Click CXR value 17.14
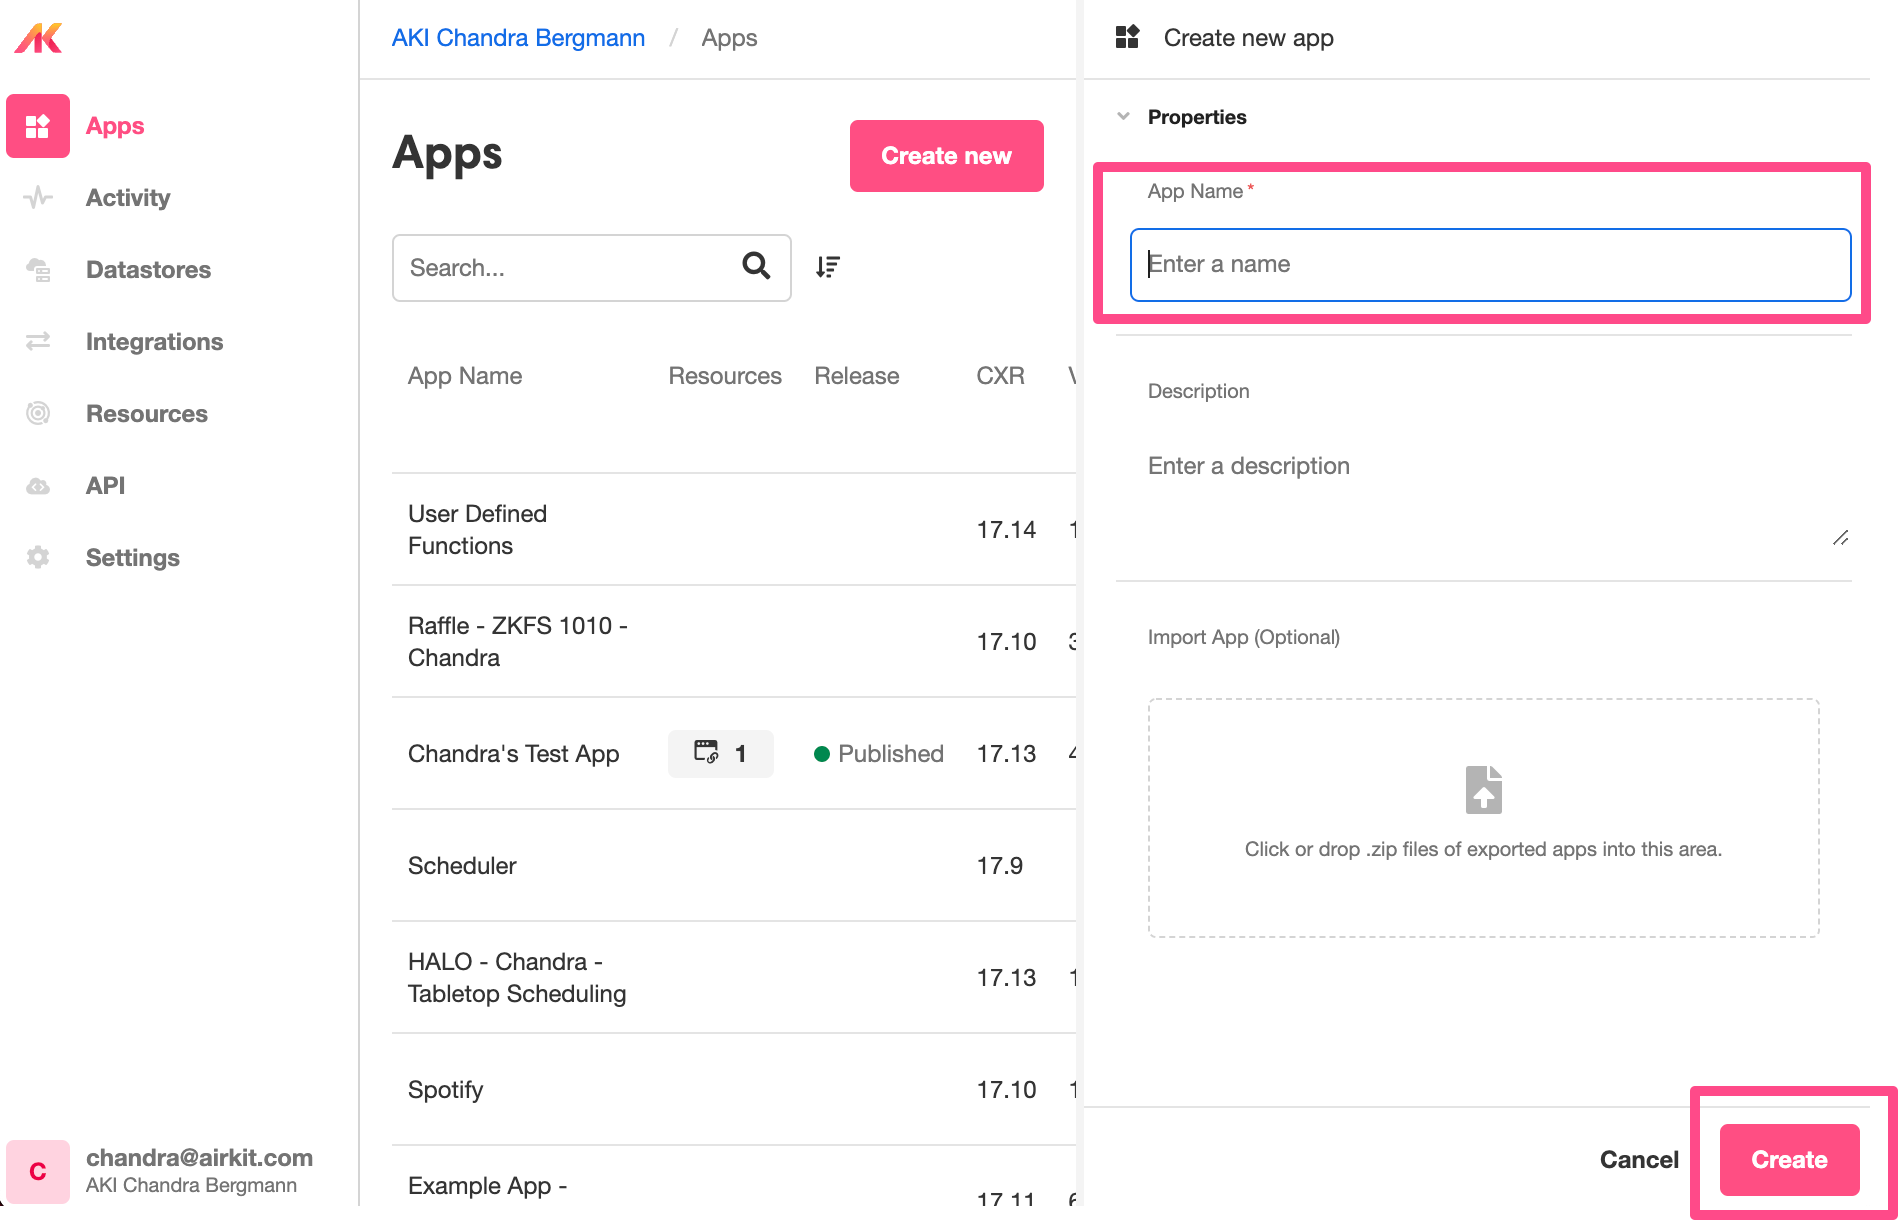Image resolution: width=1898 pixels, height=1222 pixels. coord(1006,530)
